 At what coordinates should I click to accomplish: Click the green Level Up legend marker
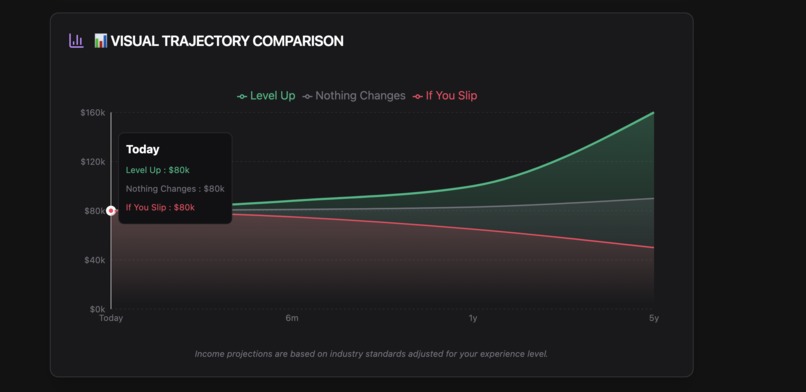point(242,97)
